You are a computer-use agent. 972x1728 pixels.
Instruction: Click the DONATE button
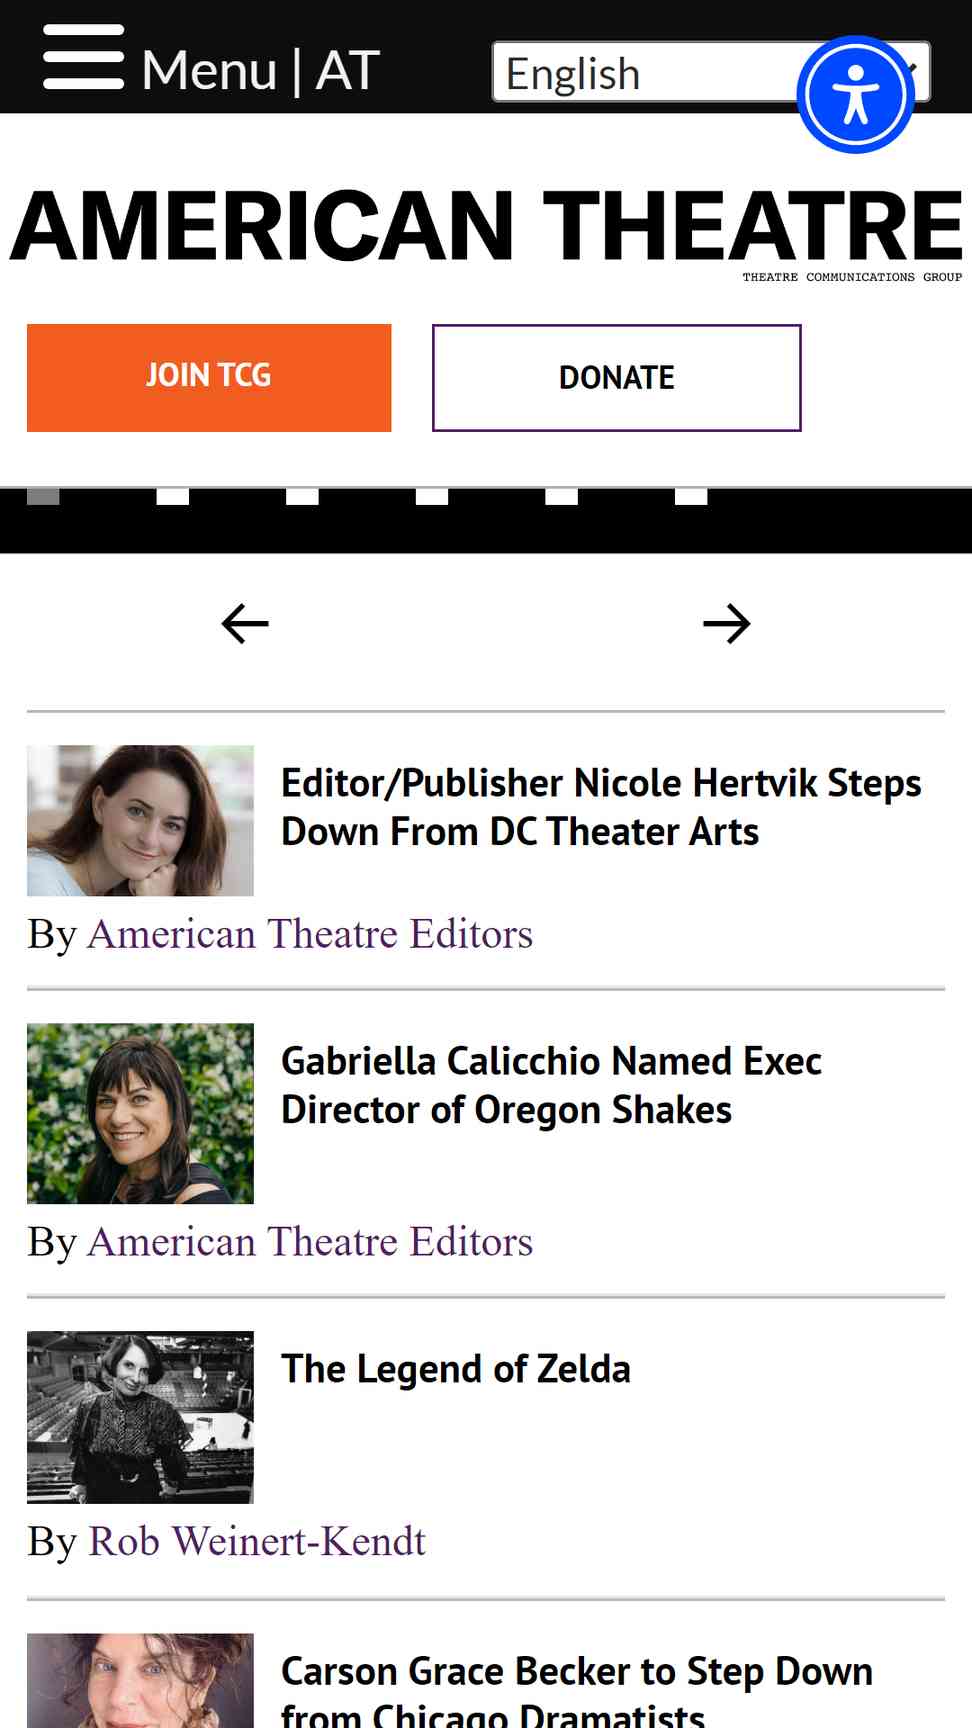pos(617,378)
